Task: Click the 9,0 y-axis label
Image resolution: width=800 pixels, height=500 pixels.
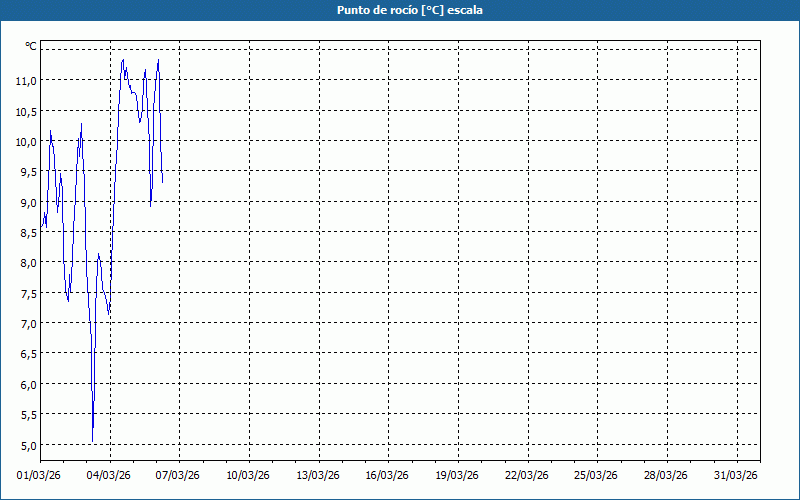Action: point(29,203)
